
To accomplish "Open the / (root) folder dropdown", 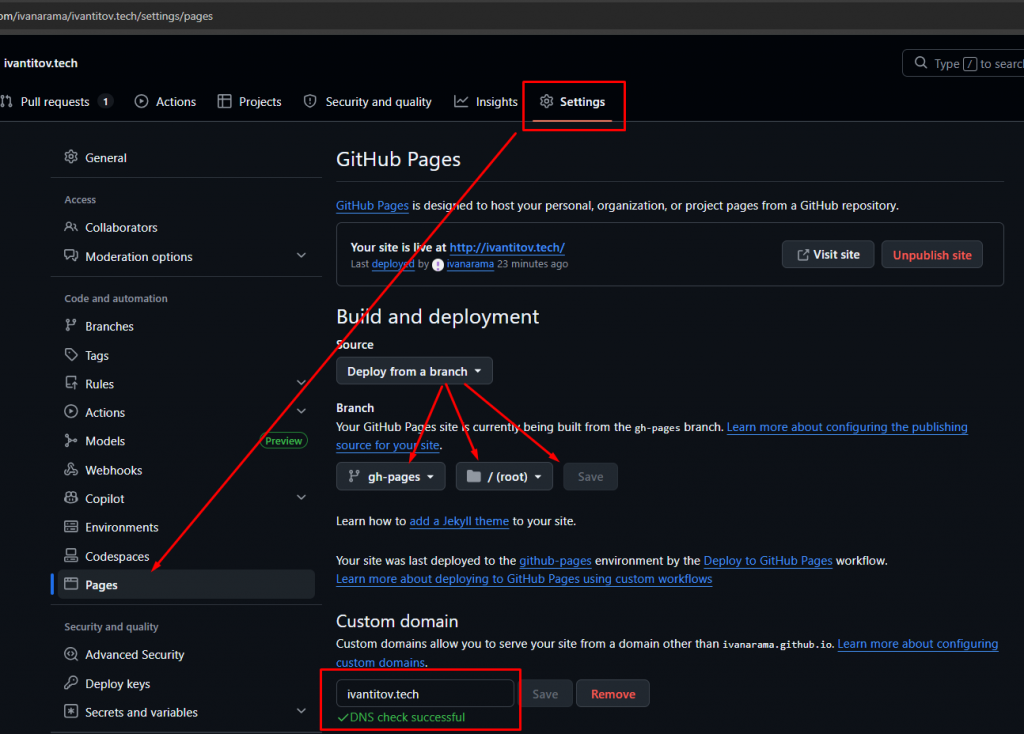I will pos(504,476).
